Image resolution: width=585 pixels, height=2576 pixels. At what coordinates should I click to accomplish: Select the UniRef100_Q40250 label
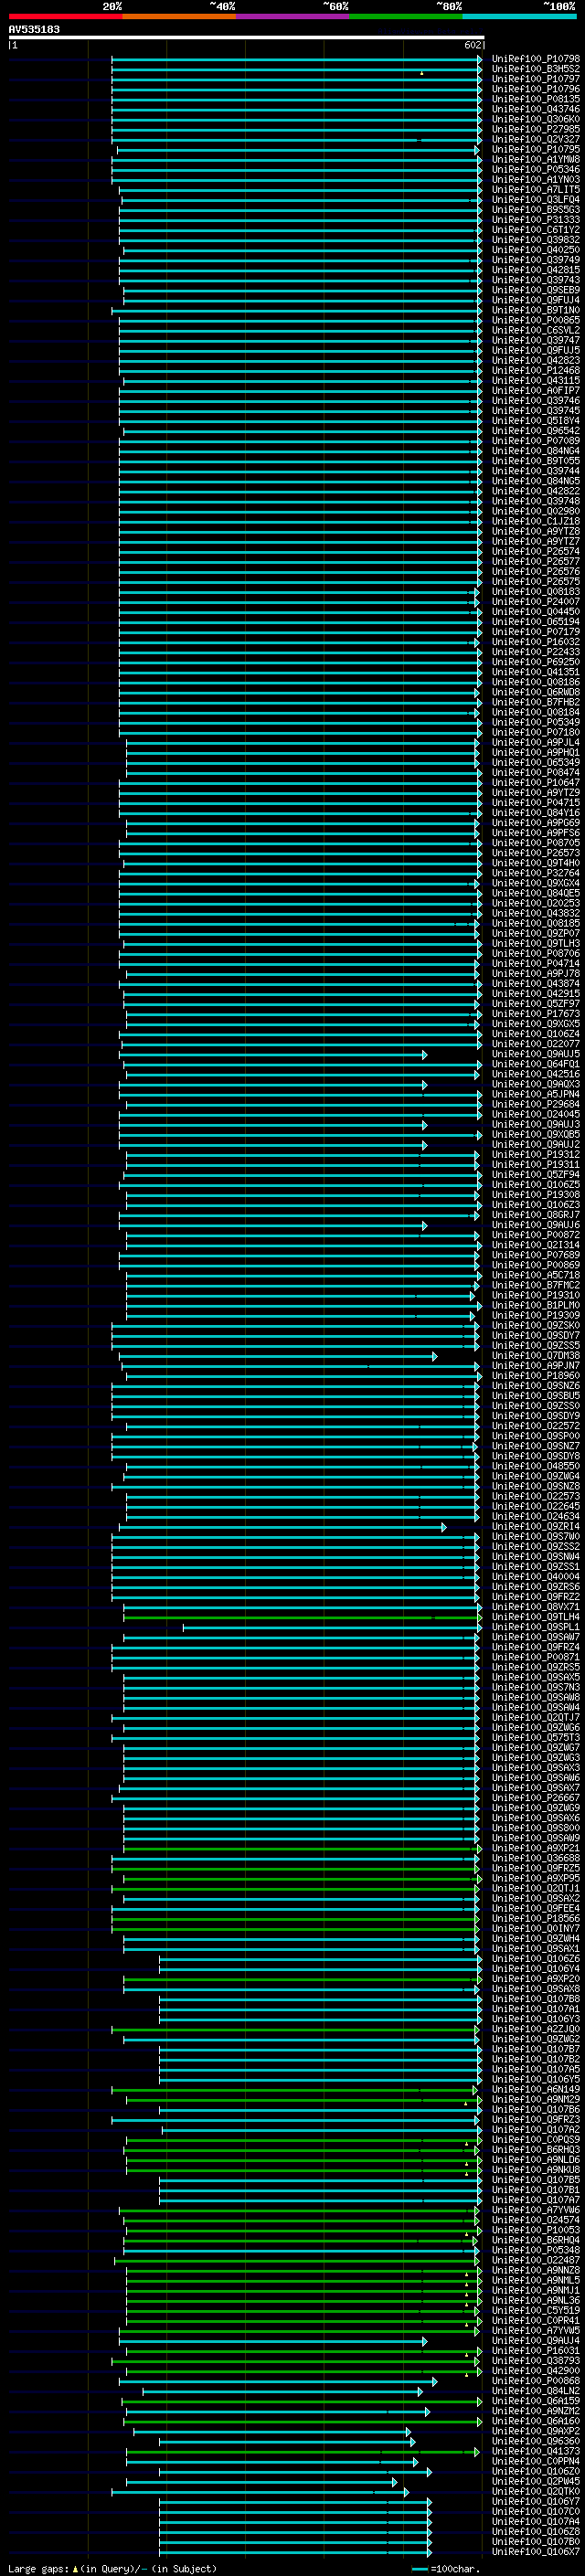click(536, 250)
